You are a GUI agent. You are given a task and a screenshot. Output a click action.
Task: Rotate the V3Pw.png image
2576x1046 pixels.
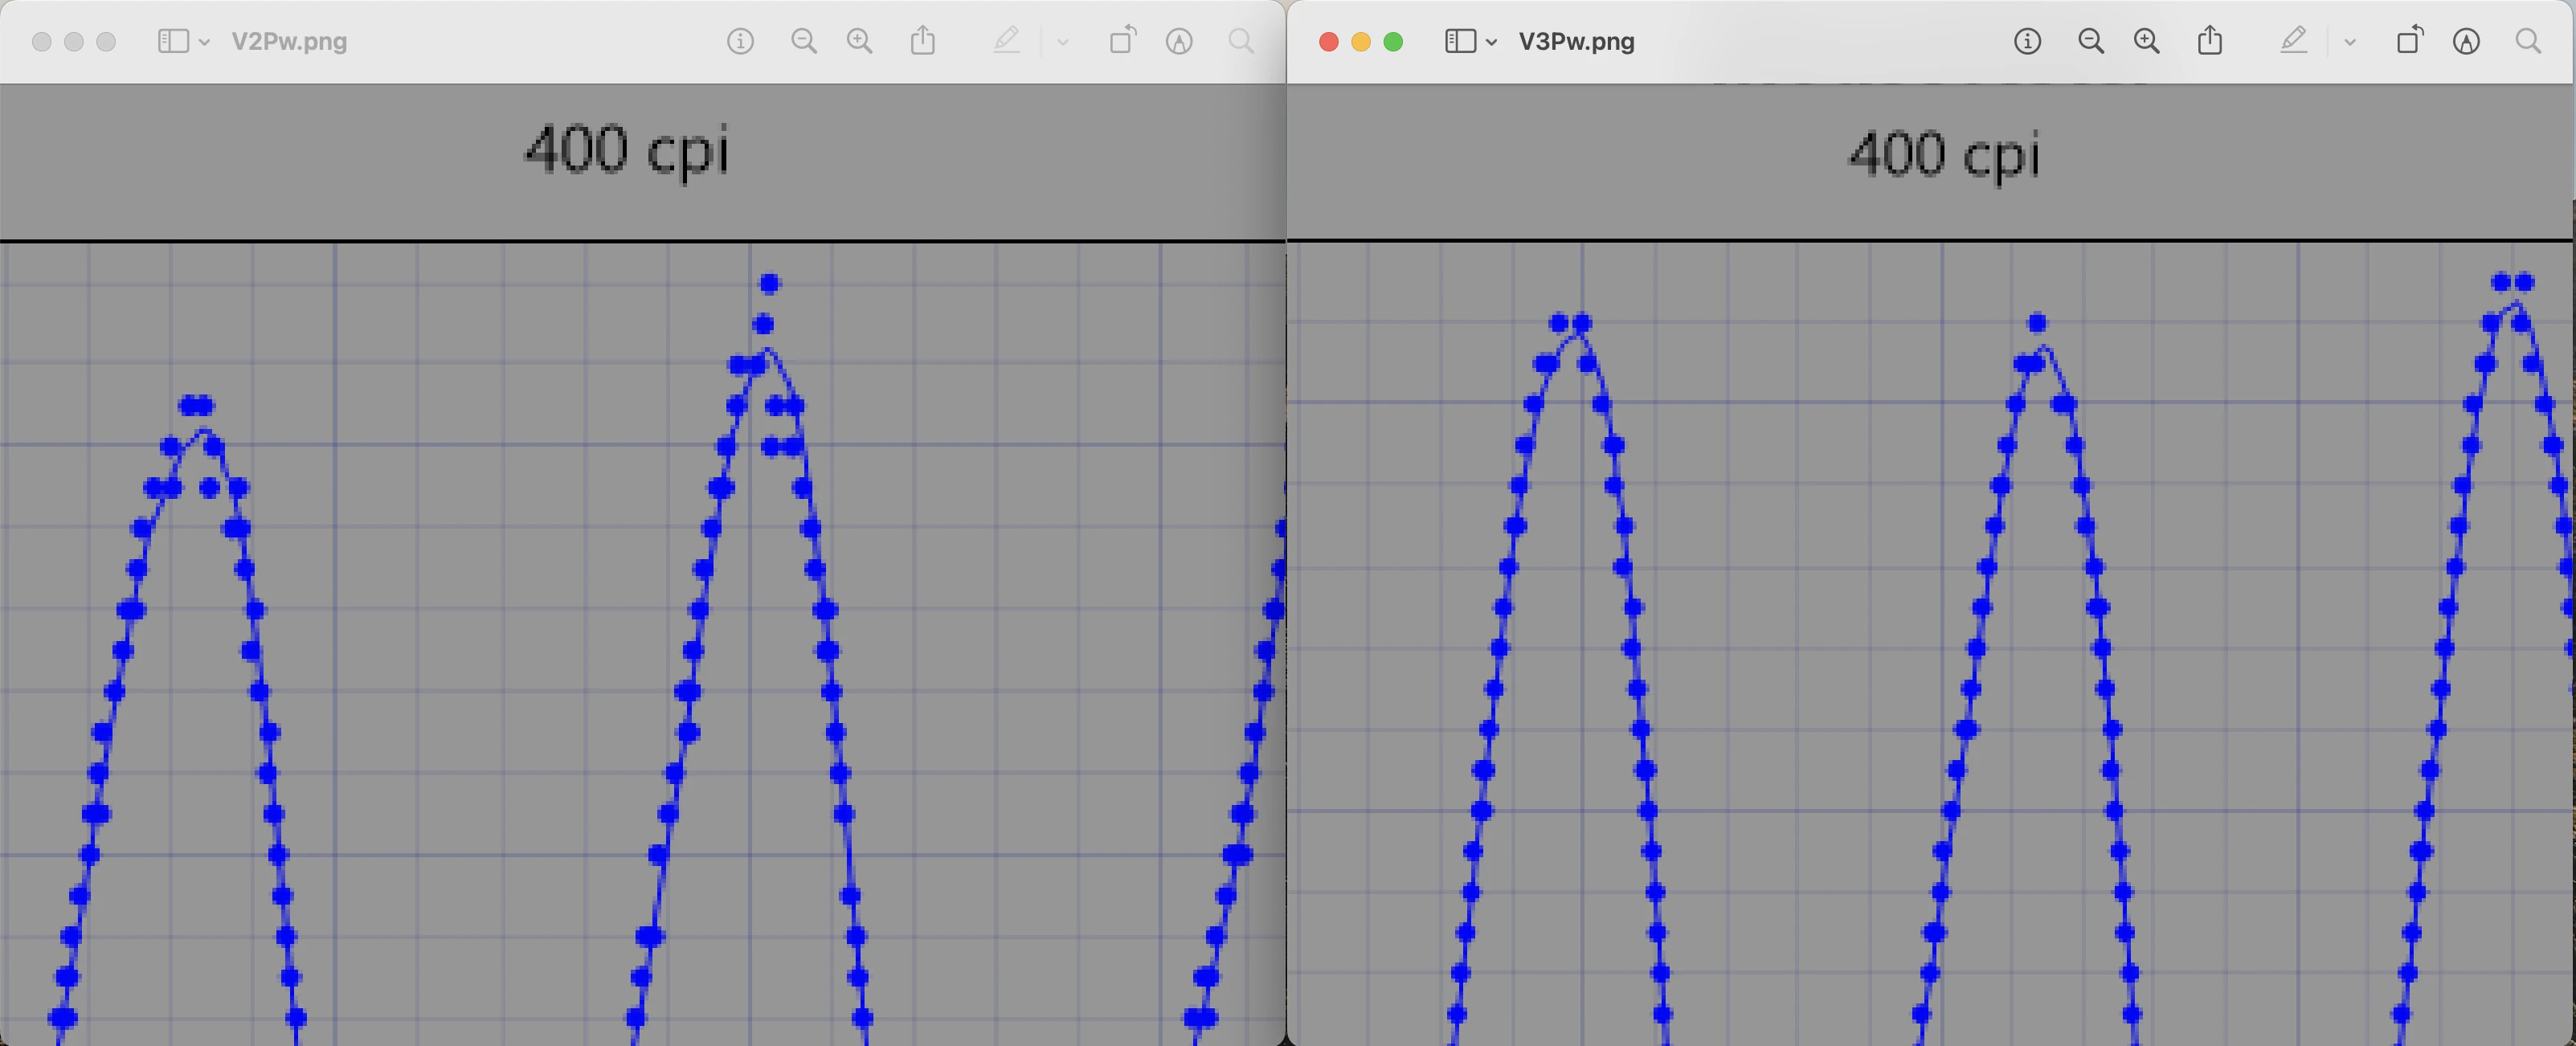(2410, 41)
